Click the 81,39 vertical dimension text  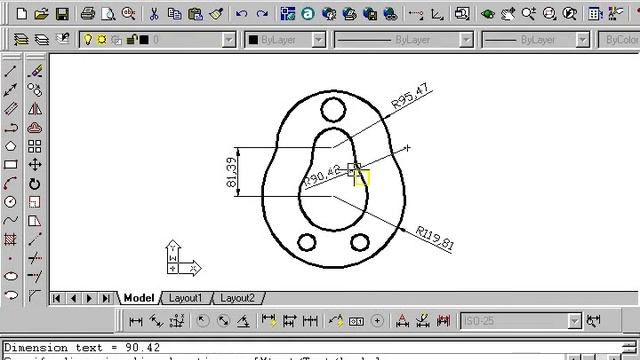pos(231,172)
